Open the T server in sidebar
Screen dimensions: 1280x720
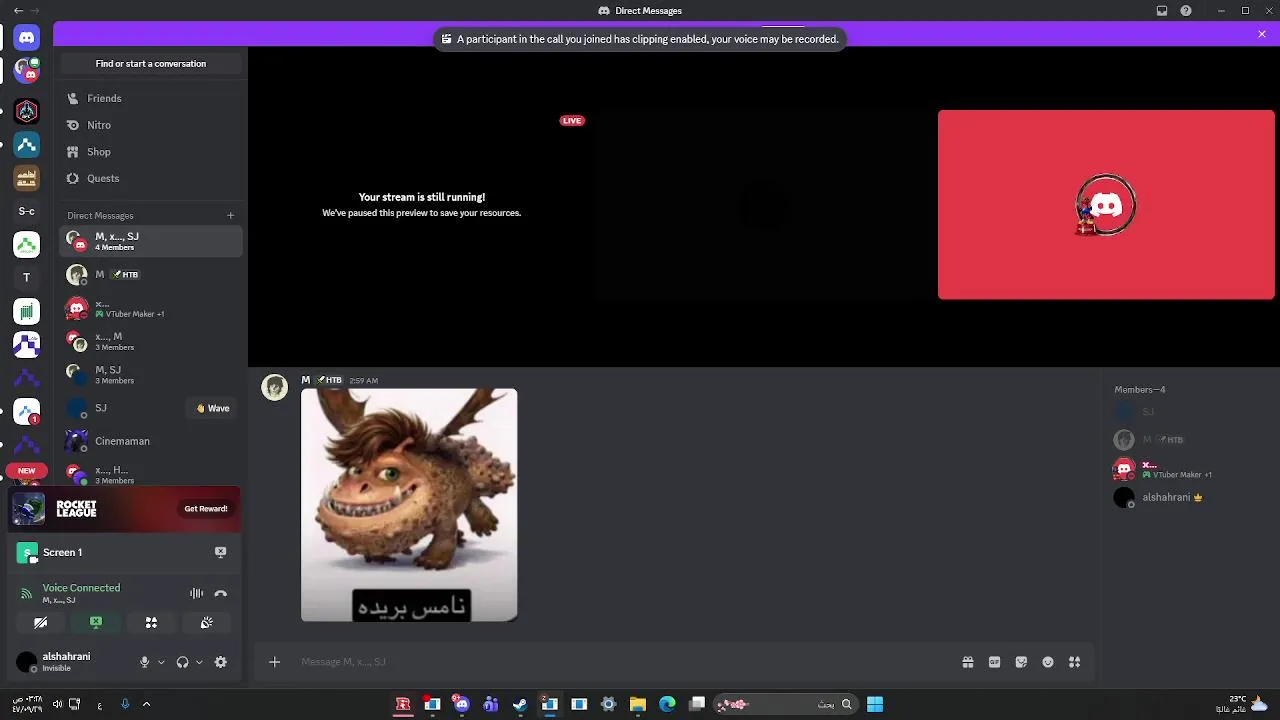[27, 278]
